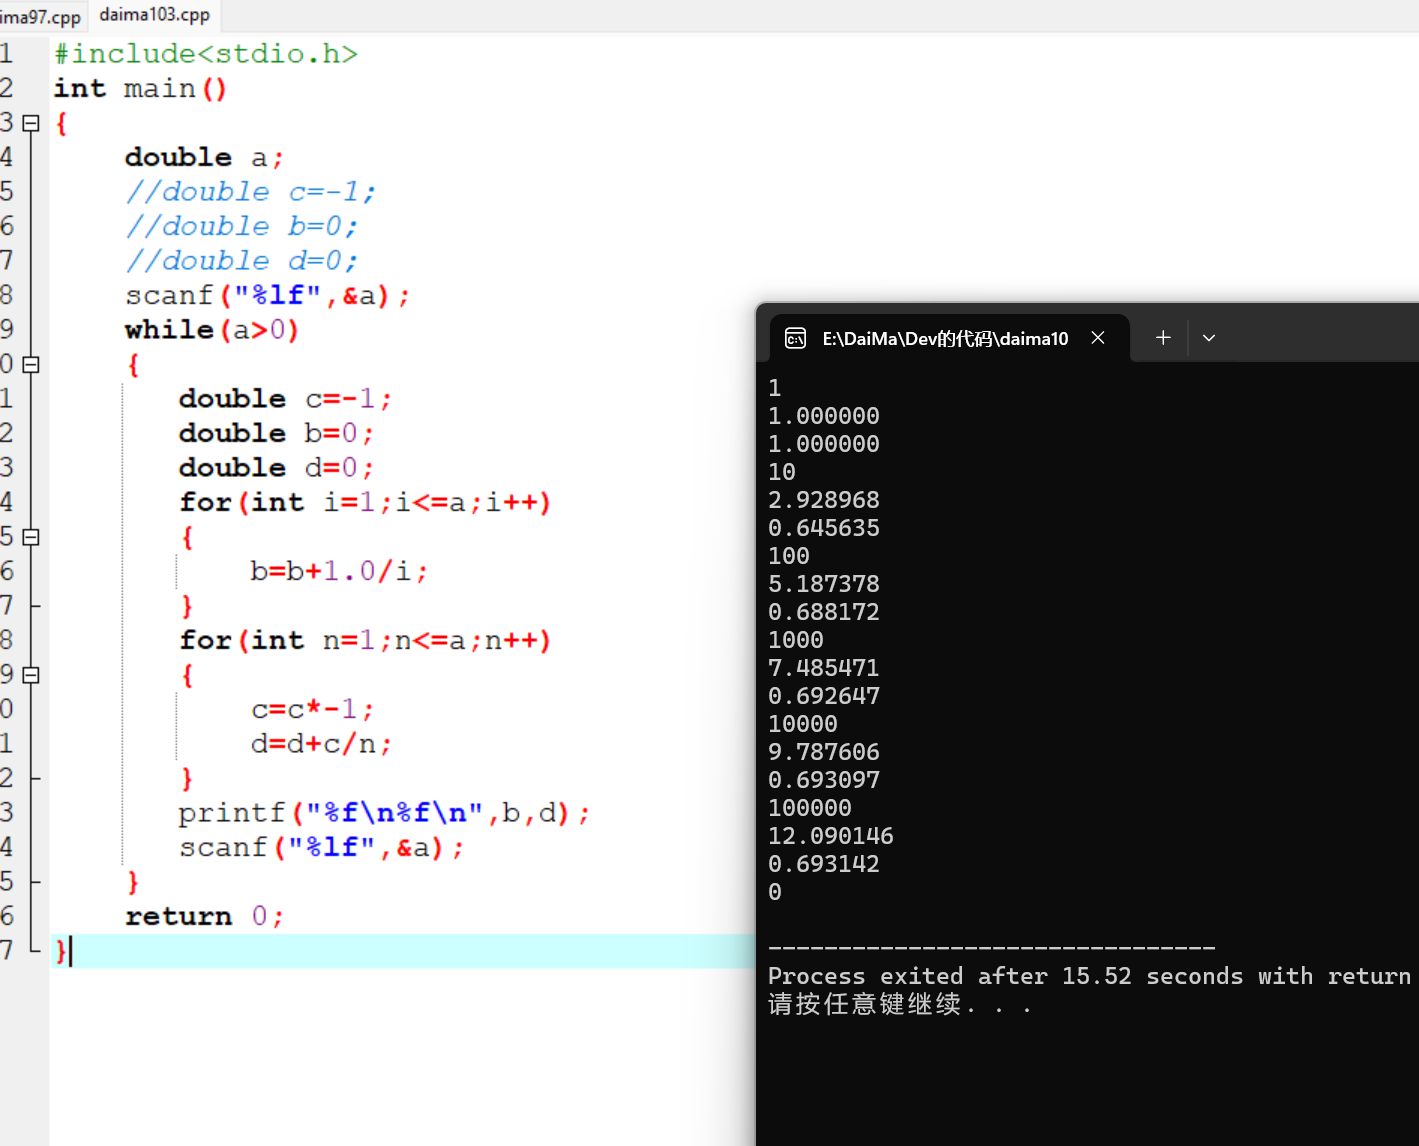Click the console output '2.928968'

coord(824,500)
